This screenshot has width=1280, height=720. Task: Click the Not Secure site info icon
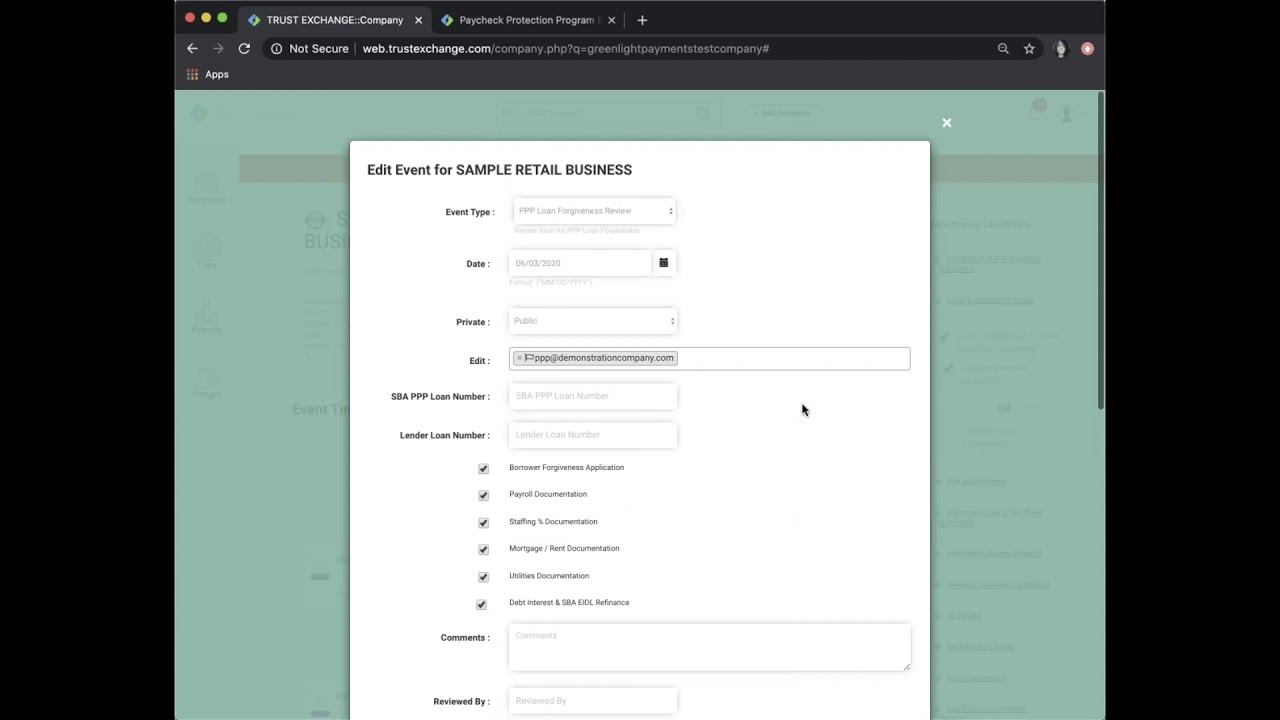point(277,48)
